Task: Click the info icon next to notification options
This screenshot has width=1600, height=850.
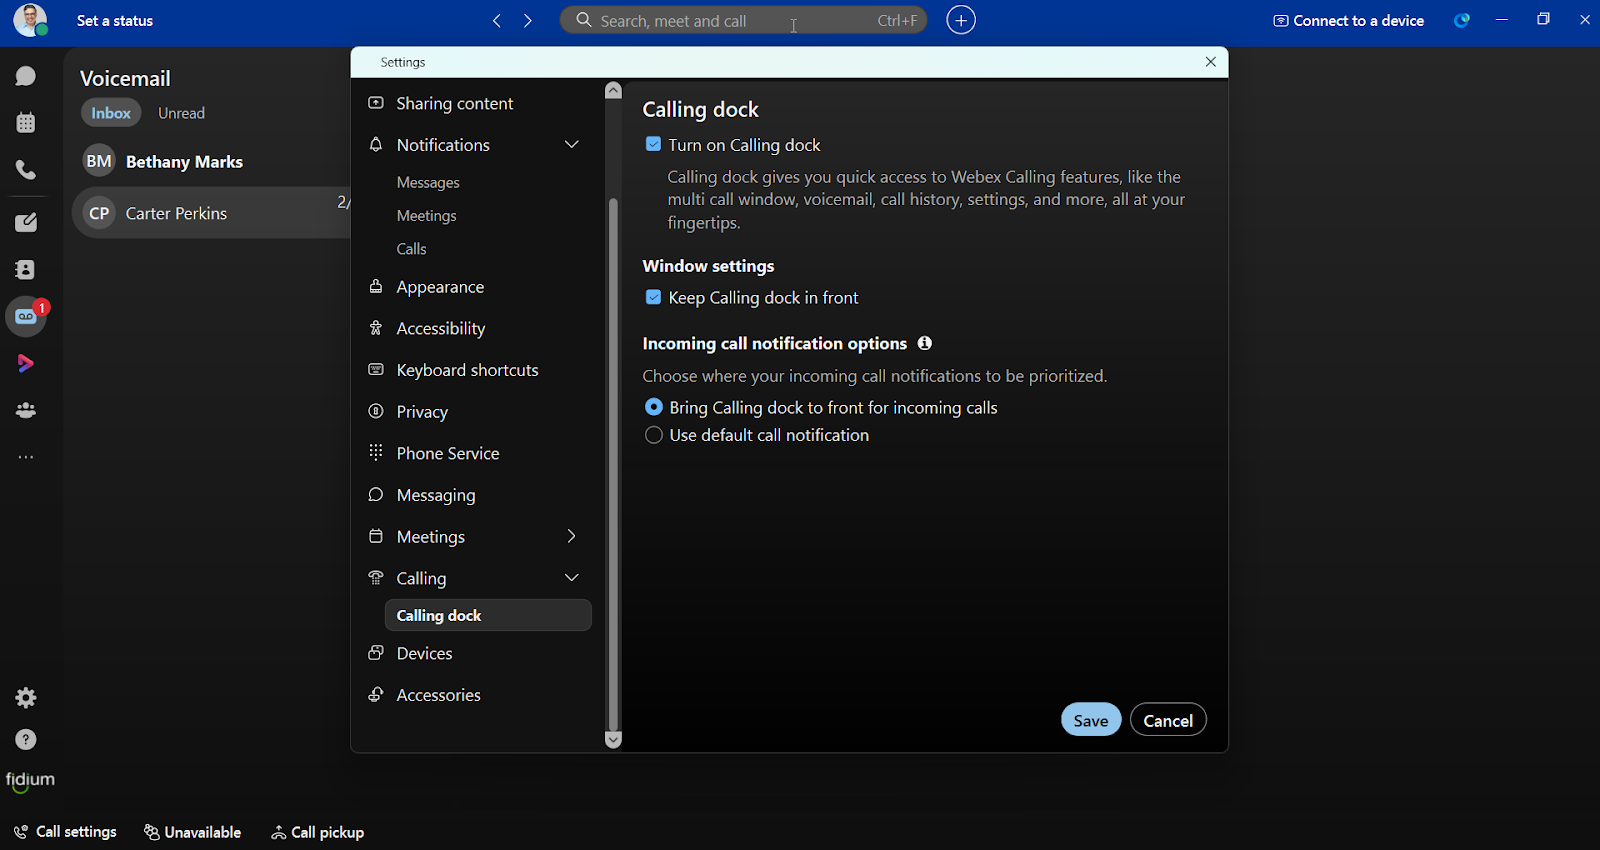Action: point(925,343)
